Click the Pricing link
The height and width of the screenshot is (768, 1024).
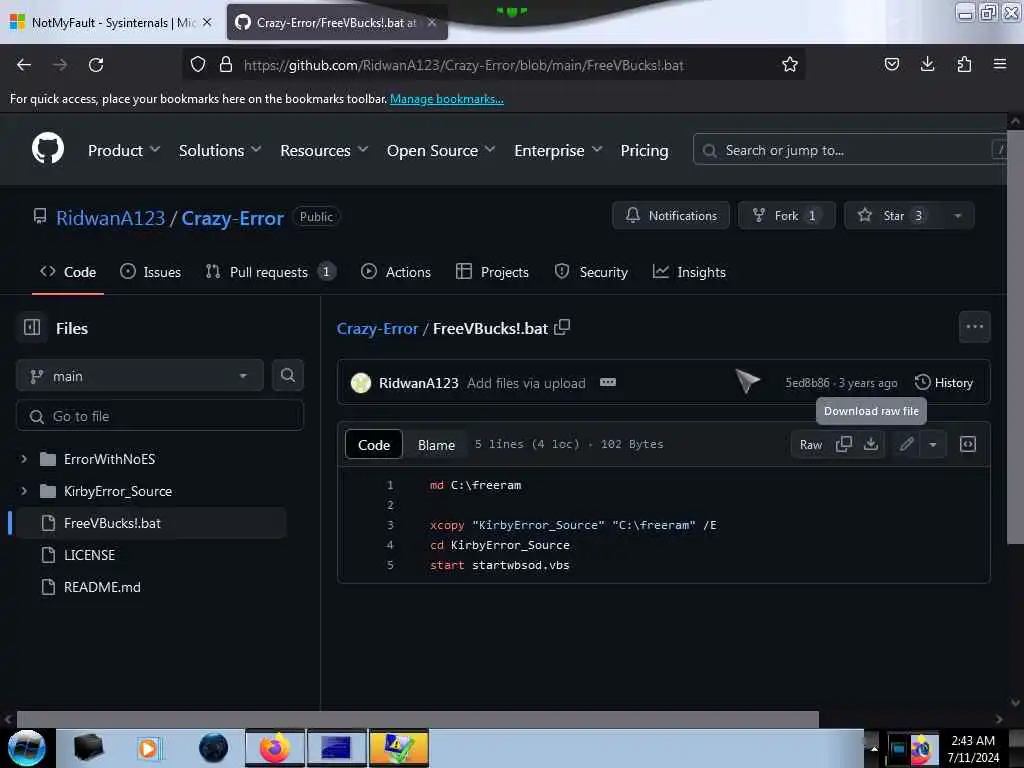(644, 150)
